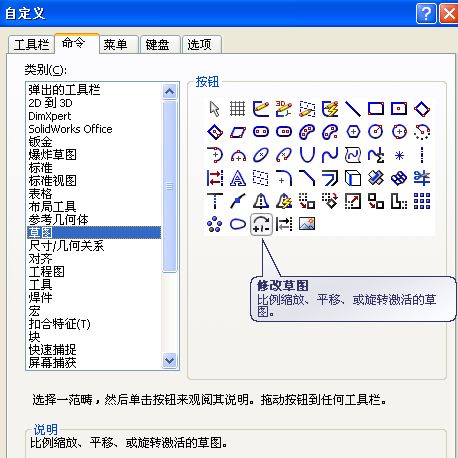
Task: Select the Straight Slot icon with two points
Action: point(261,132)
